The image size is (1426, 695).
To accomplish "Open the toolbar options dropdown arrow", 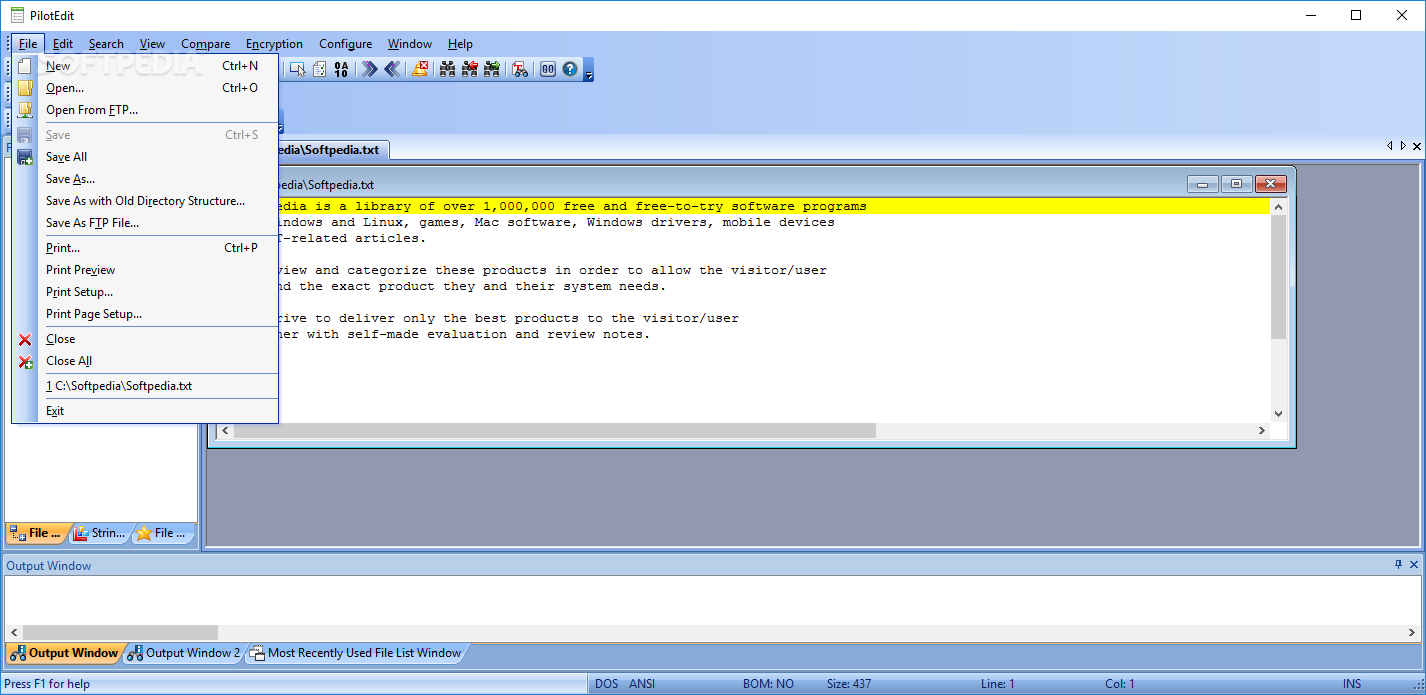I will (589, 70).
